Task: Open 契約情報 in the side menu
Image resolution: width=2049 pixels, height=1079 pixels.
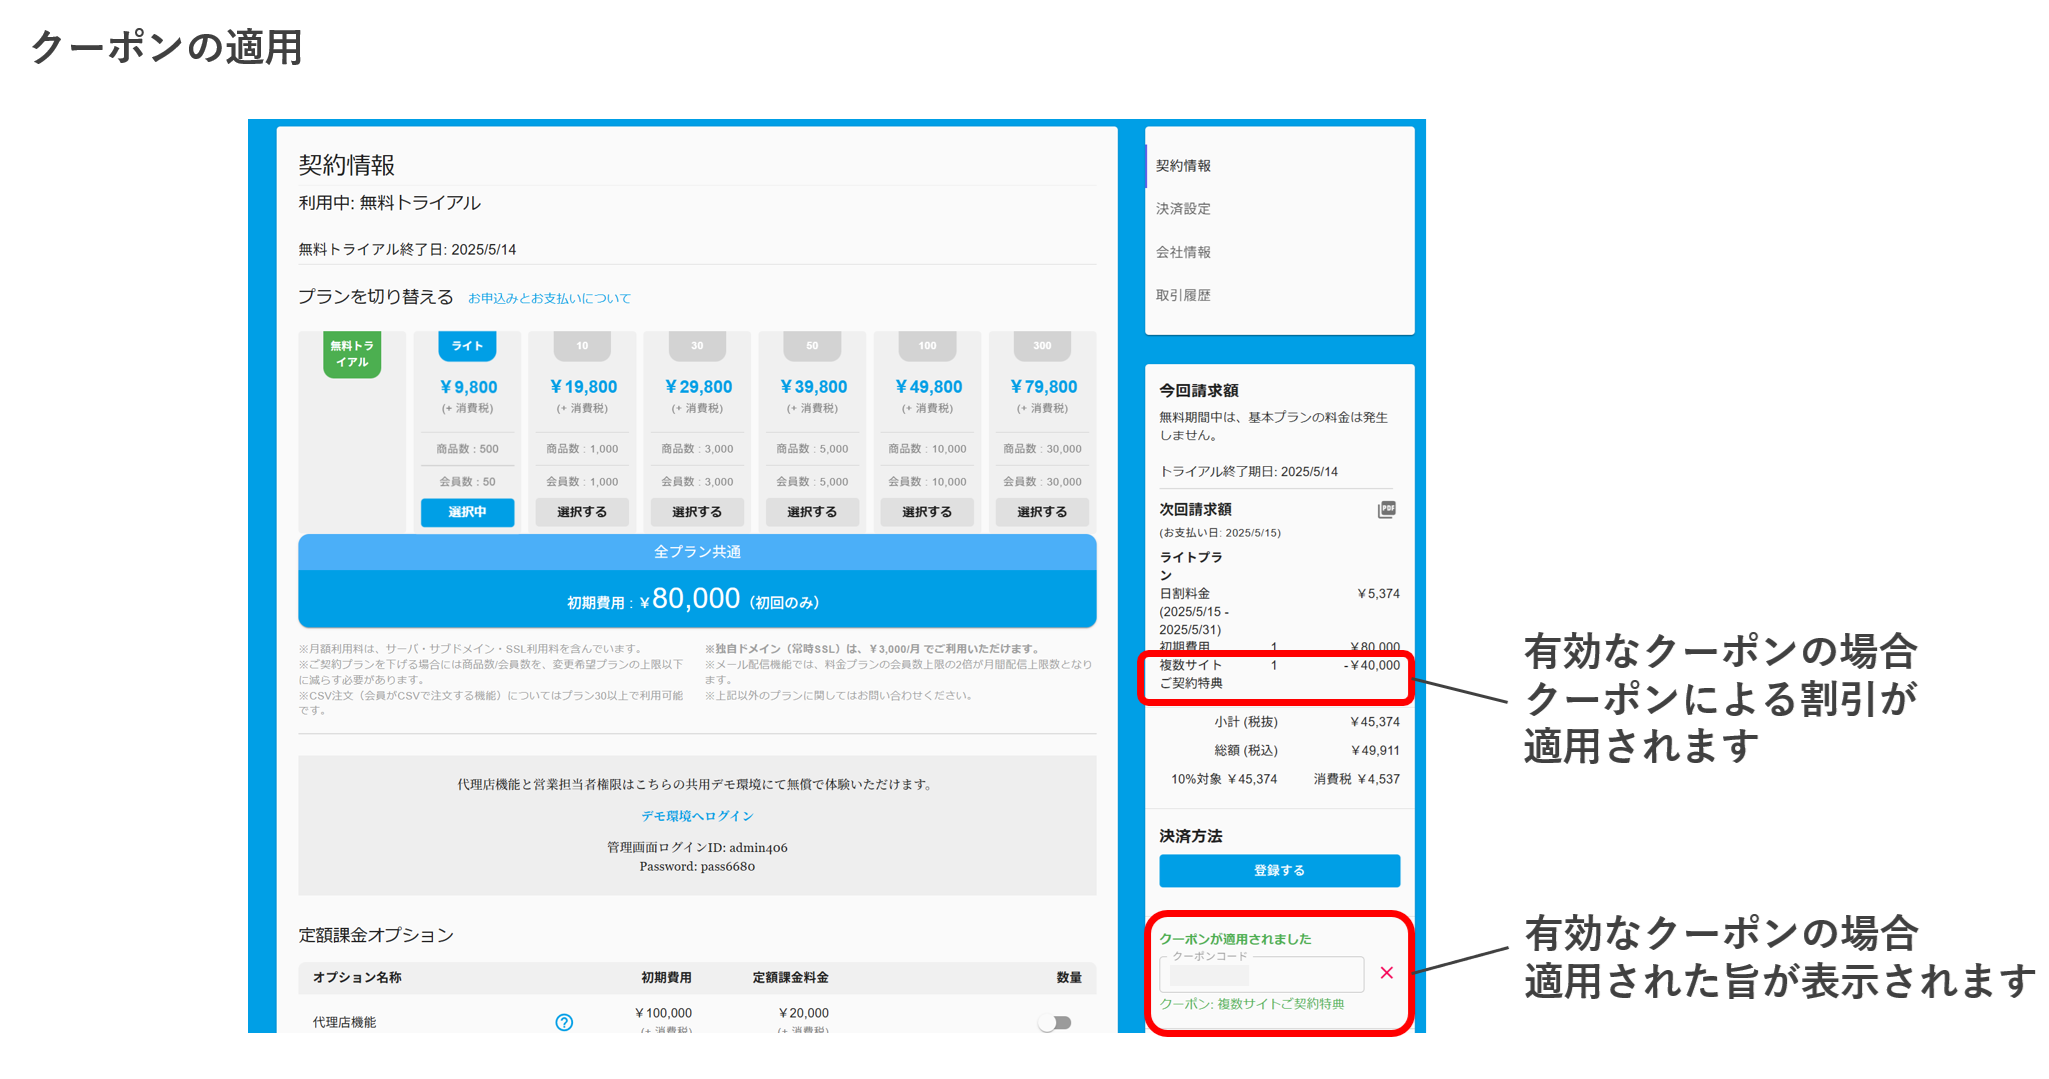Action: (1183, 166)
